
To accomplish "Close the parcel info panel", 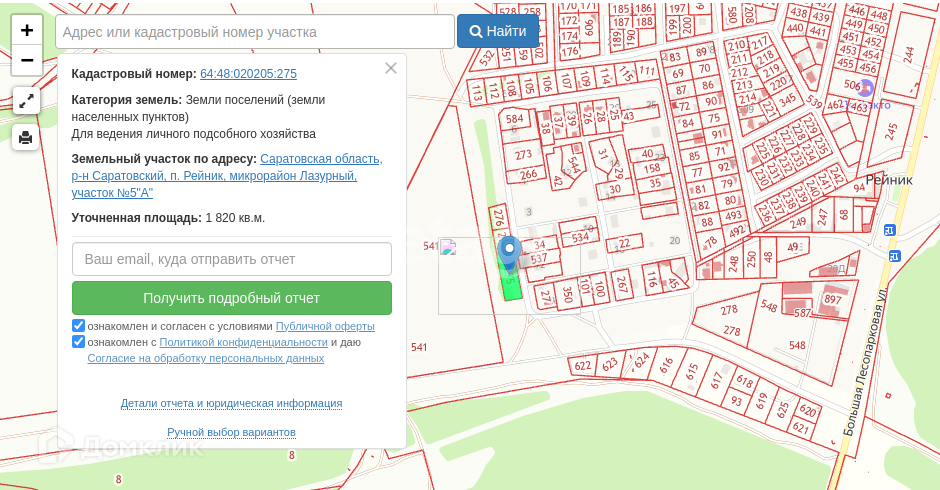I will point(391,68).
